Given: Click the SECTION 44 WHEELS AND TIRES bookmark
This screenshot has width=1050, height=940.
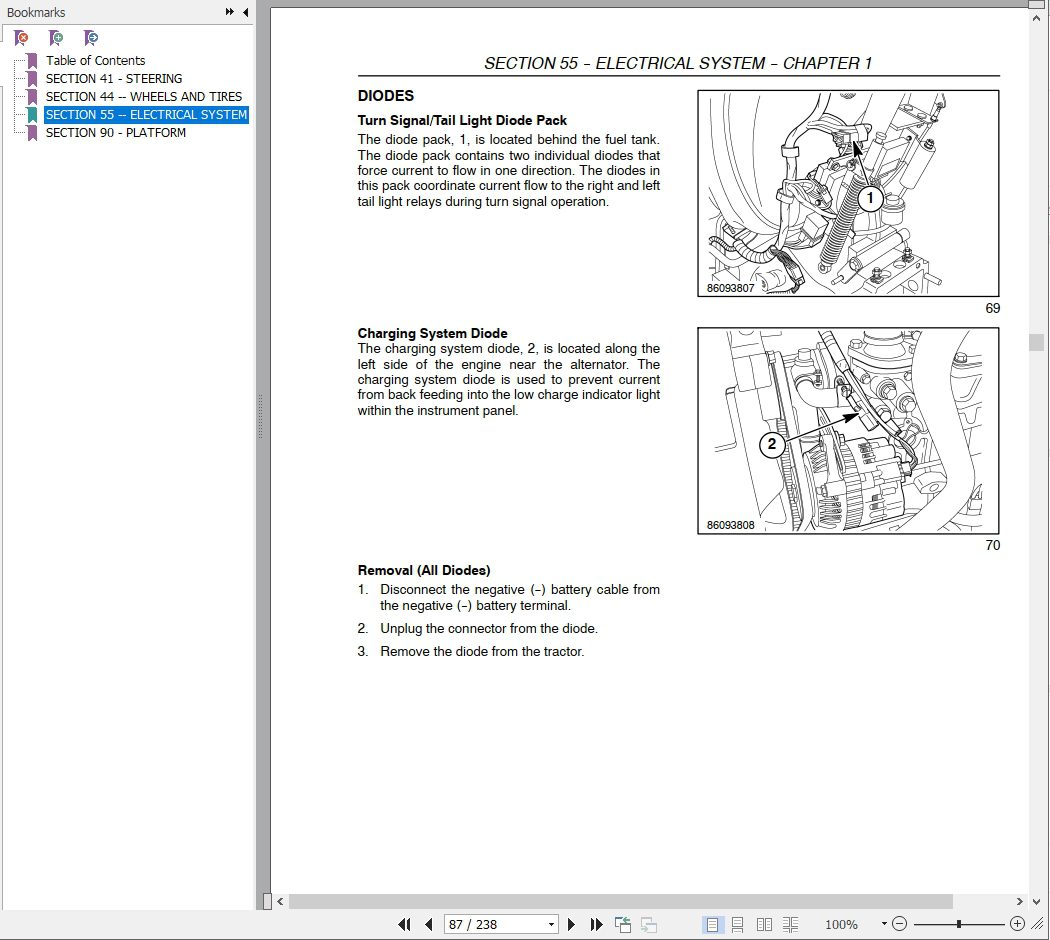Looking at the screenshot, I should coord(143,96).
